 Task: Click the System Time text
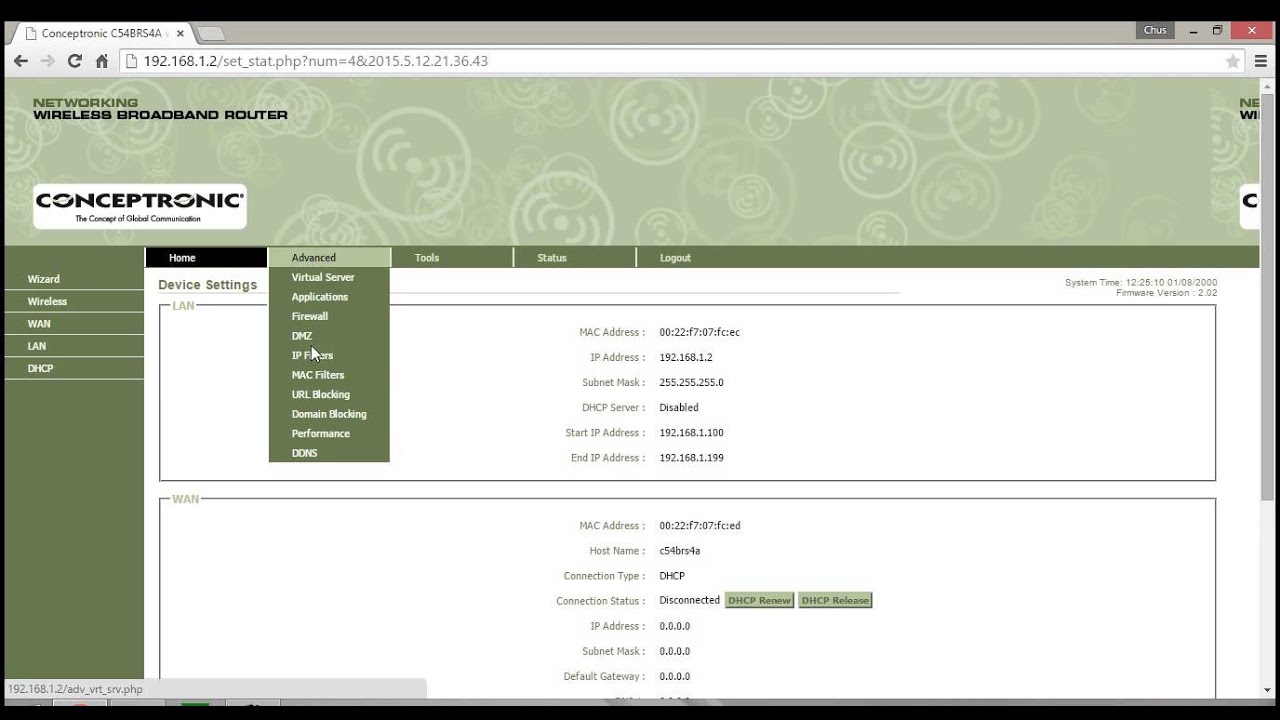(x=1141, y=283)
